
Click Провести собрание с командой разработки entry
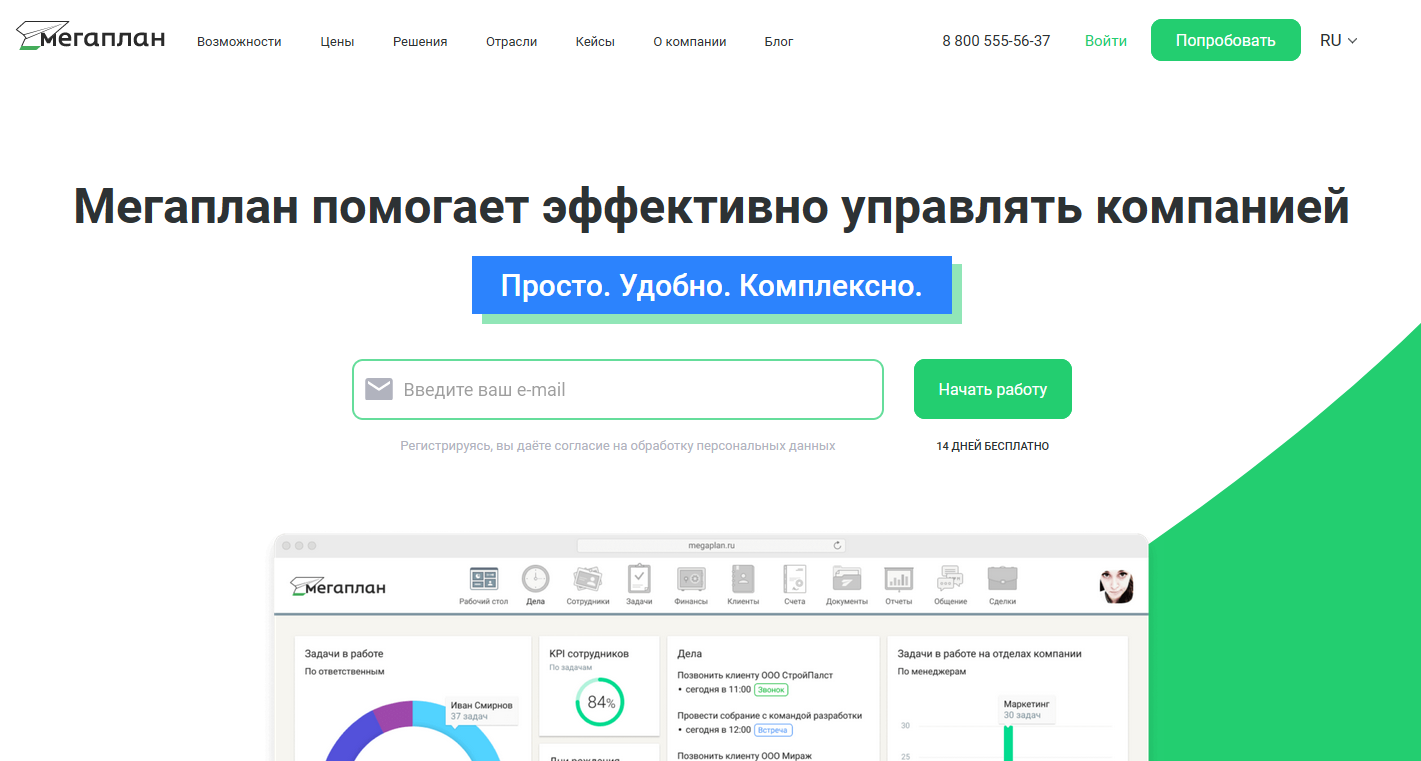(769, 716)
